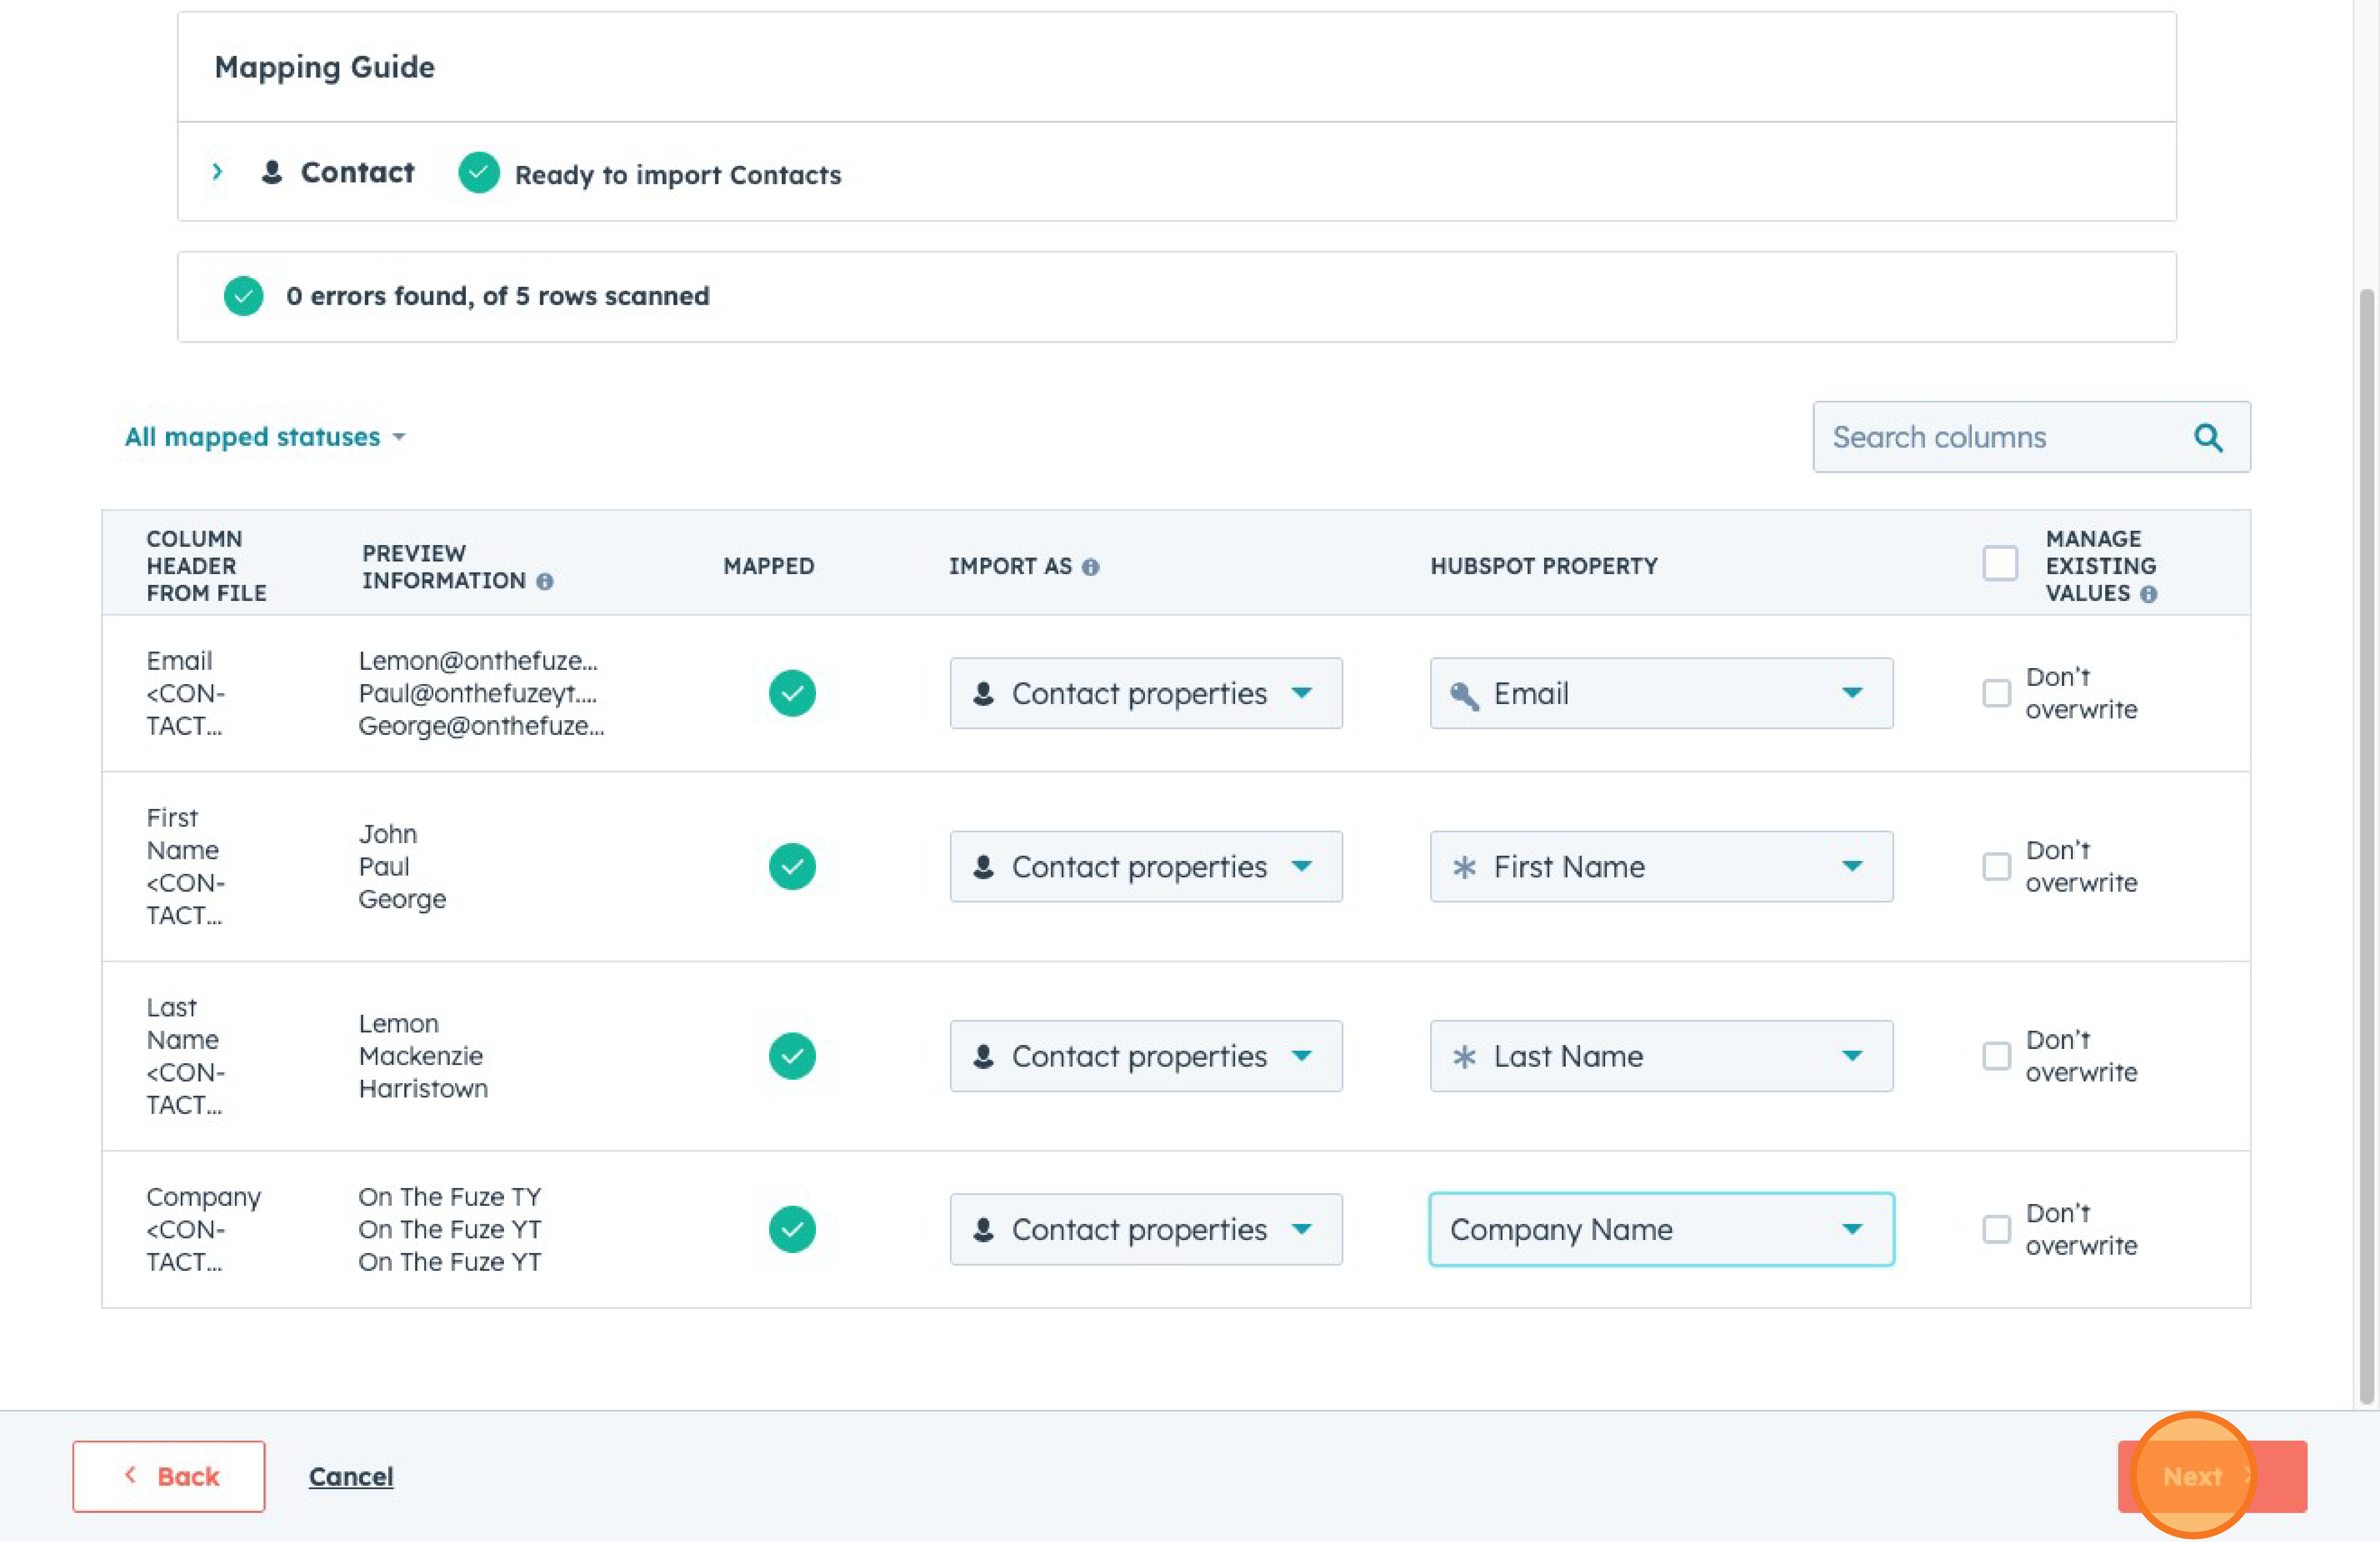Tick Don't overwrite for Last Name row
This screenshot has height=1542, width=2380.
point(1996,1056)
